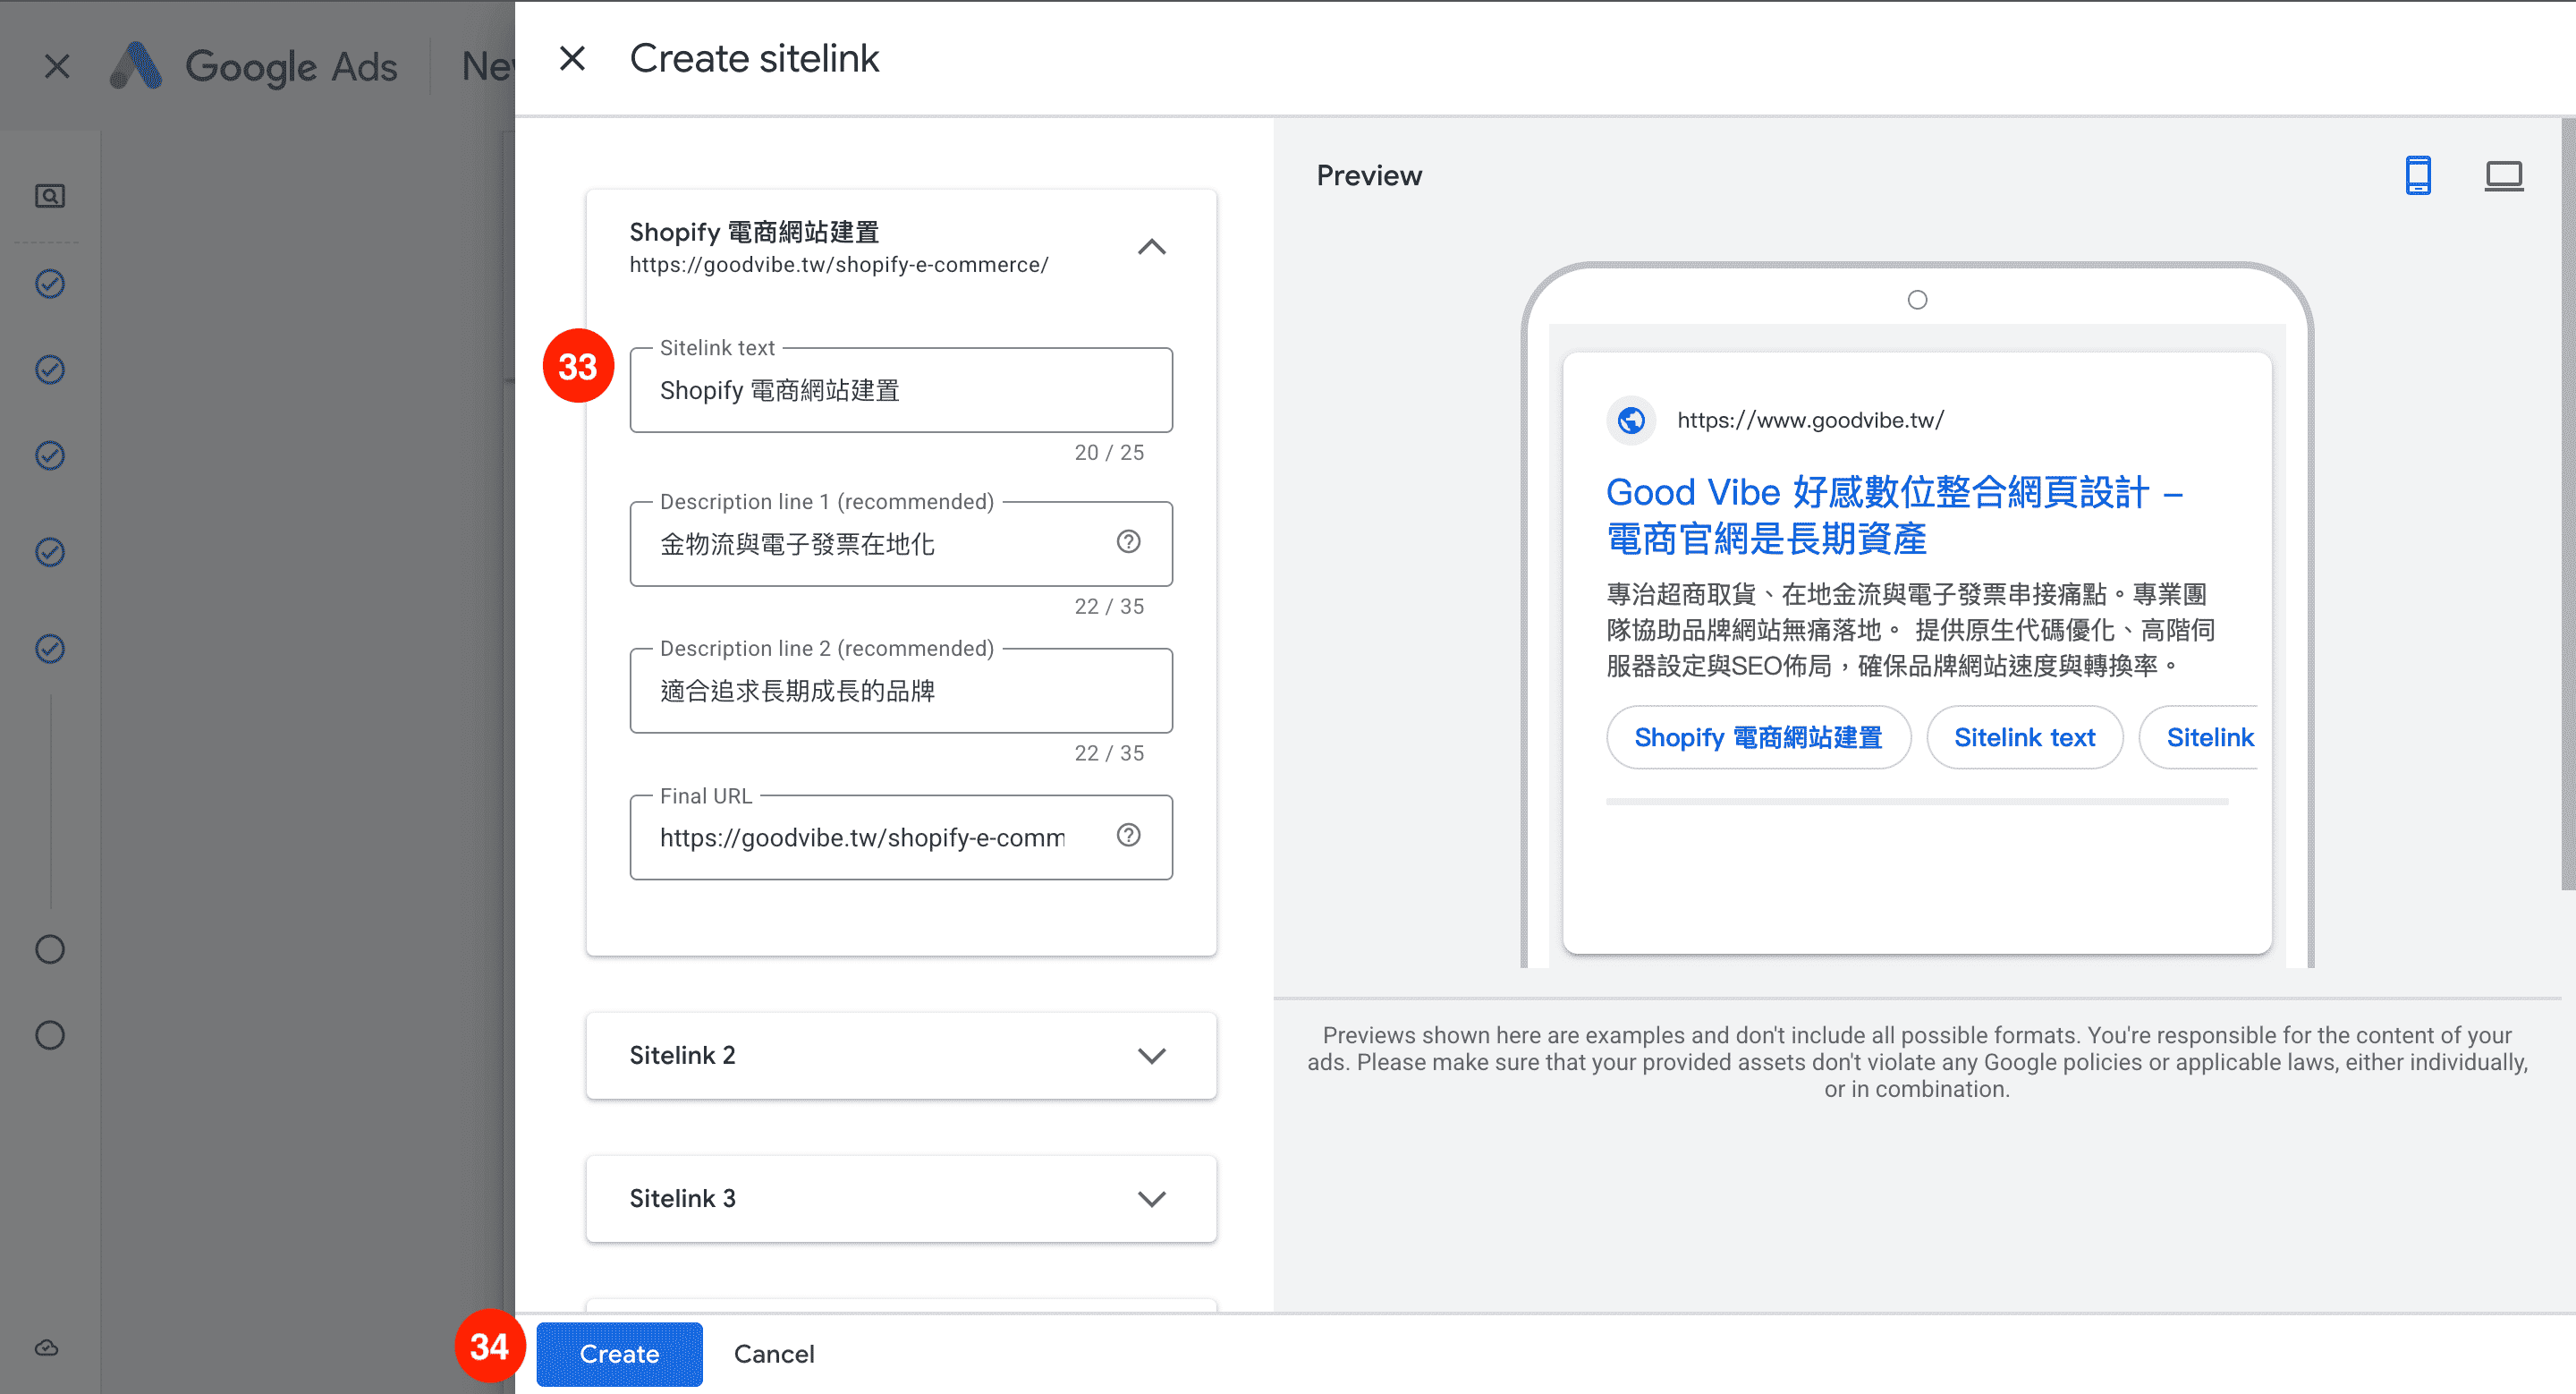Edit Description line 1 field
The width and height of the screenshot is (2576, 1394).
click(901, 544)
